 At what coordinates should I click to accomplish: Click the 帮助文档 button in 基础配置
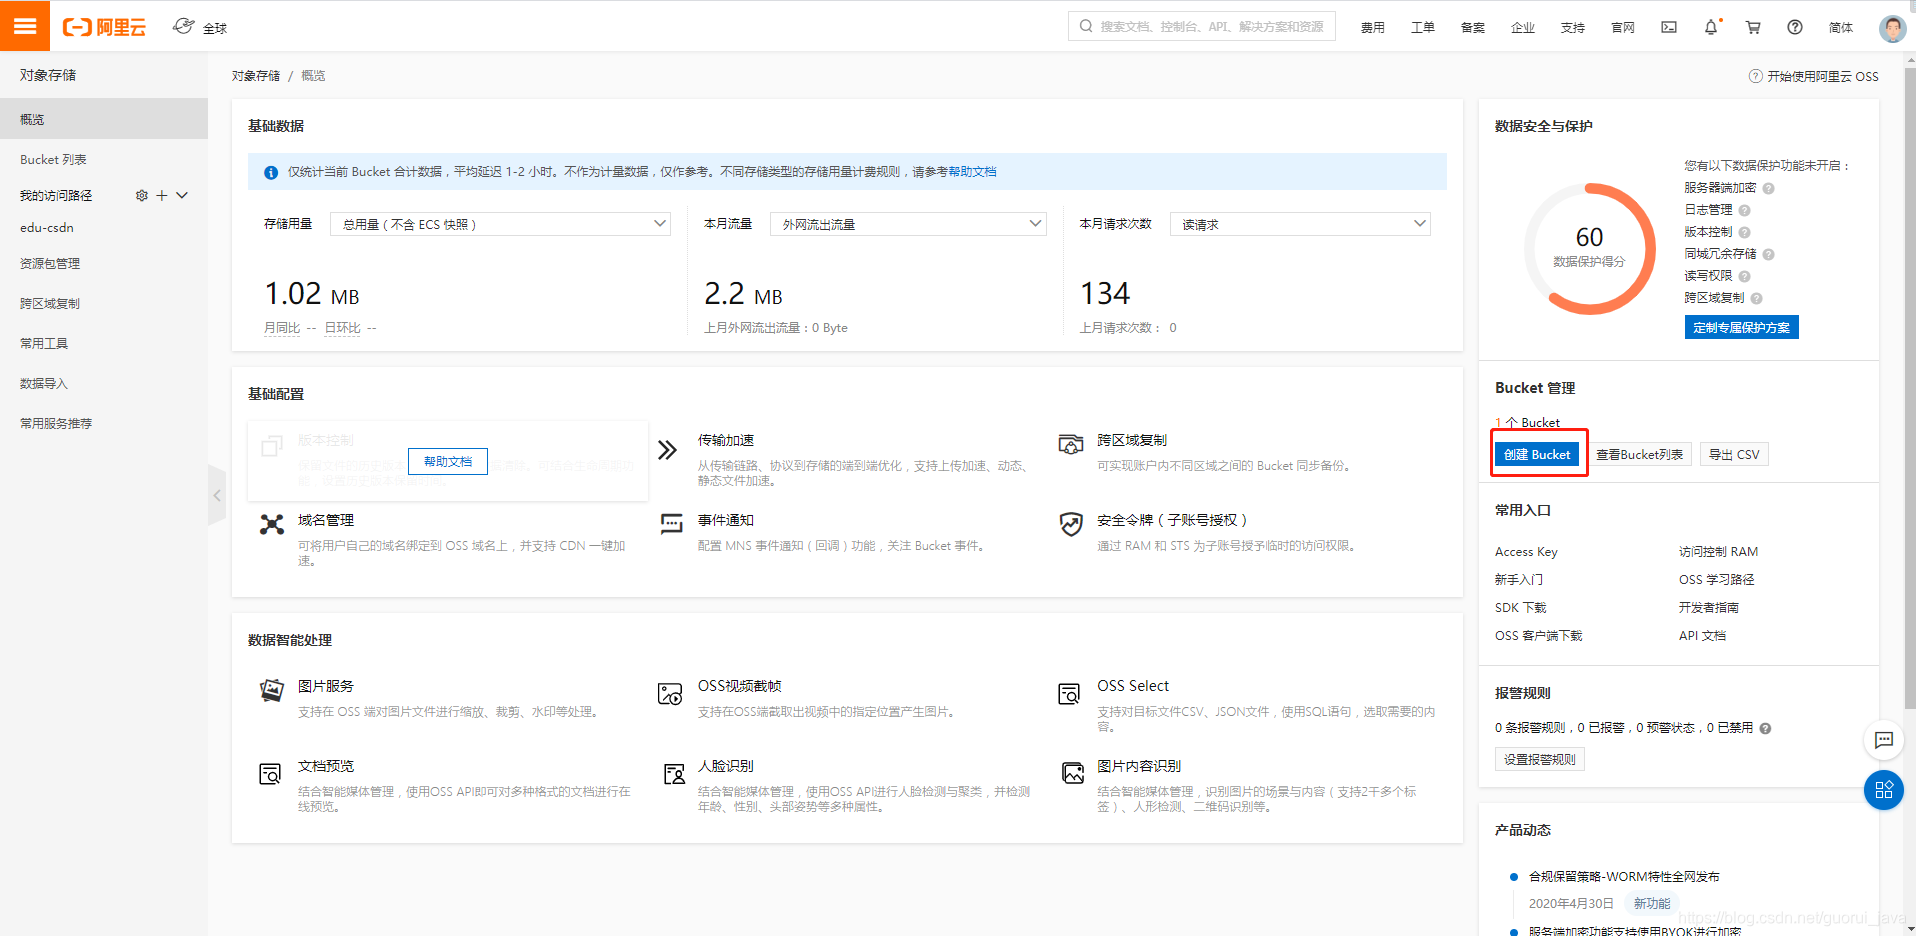click(x=447, y=461)
